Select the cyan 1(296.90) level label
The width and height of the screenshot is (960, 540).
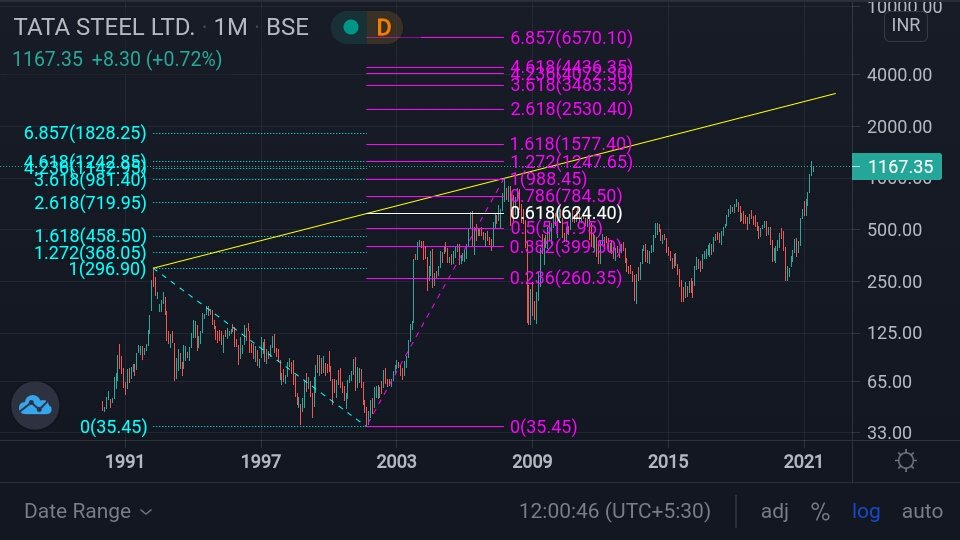point(108,269)
